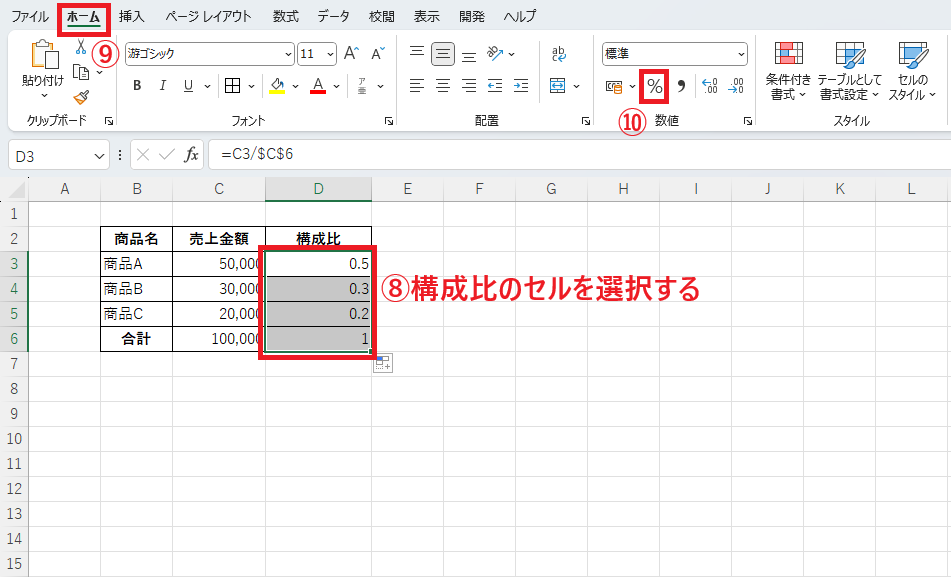The width and height of the screenshot is (951, 577).
Task: Align cell text left
Action: [417, 86]
